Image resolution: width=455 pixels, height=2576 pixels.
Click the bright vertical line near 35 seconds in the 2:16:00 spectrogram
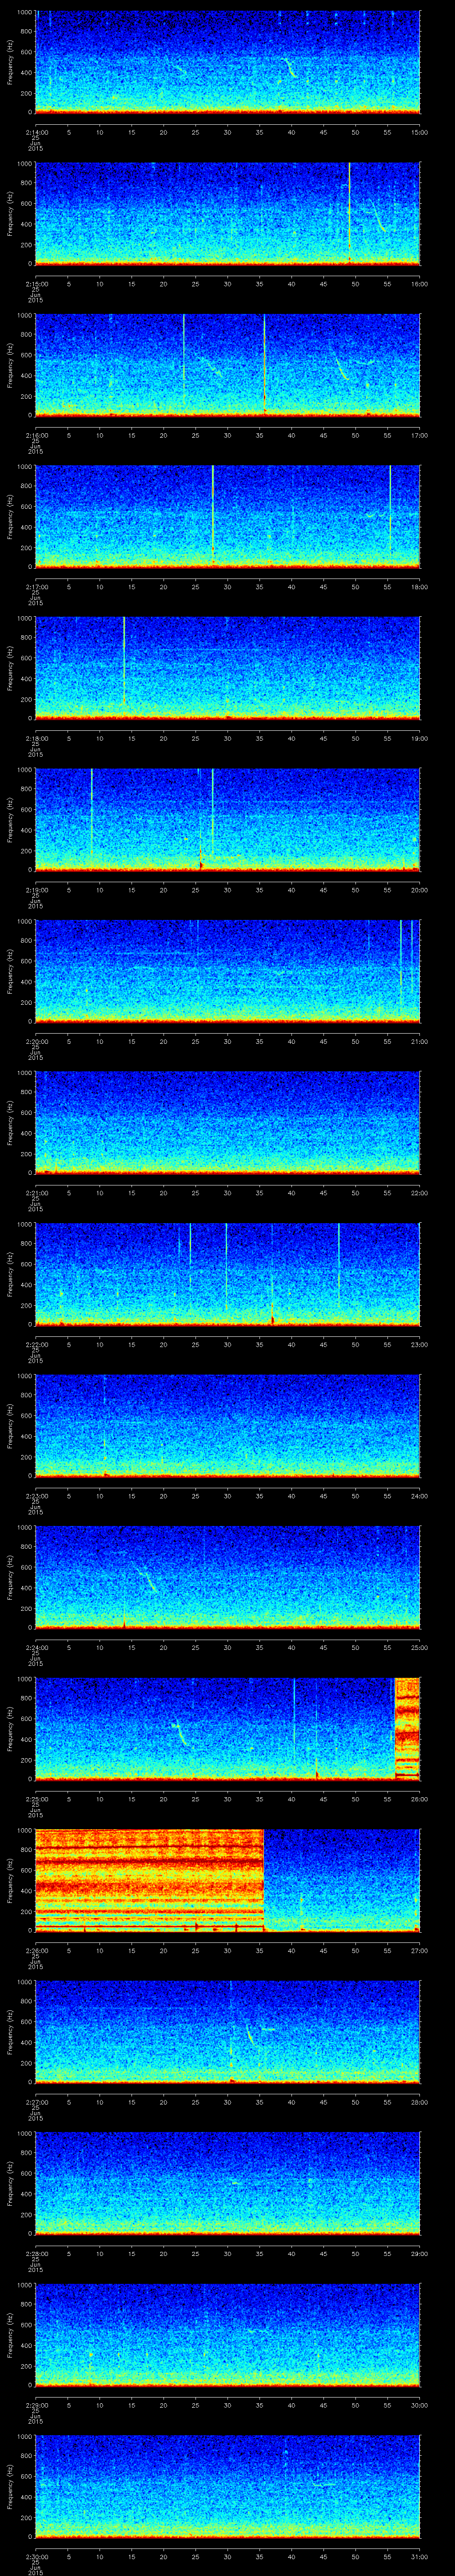(264, 365)
